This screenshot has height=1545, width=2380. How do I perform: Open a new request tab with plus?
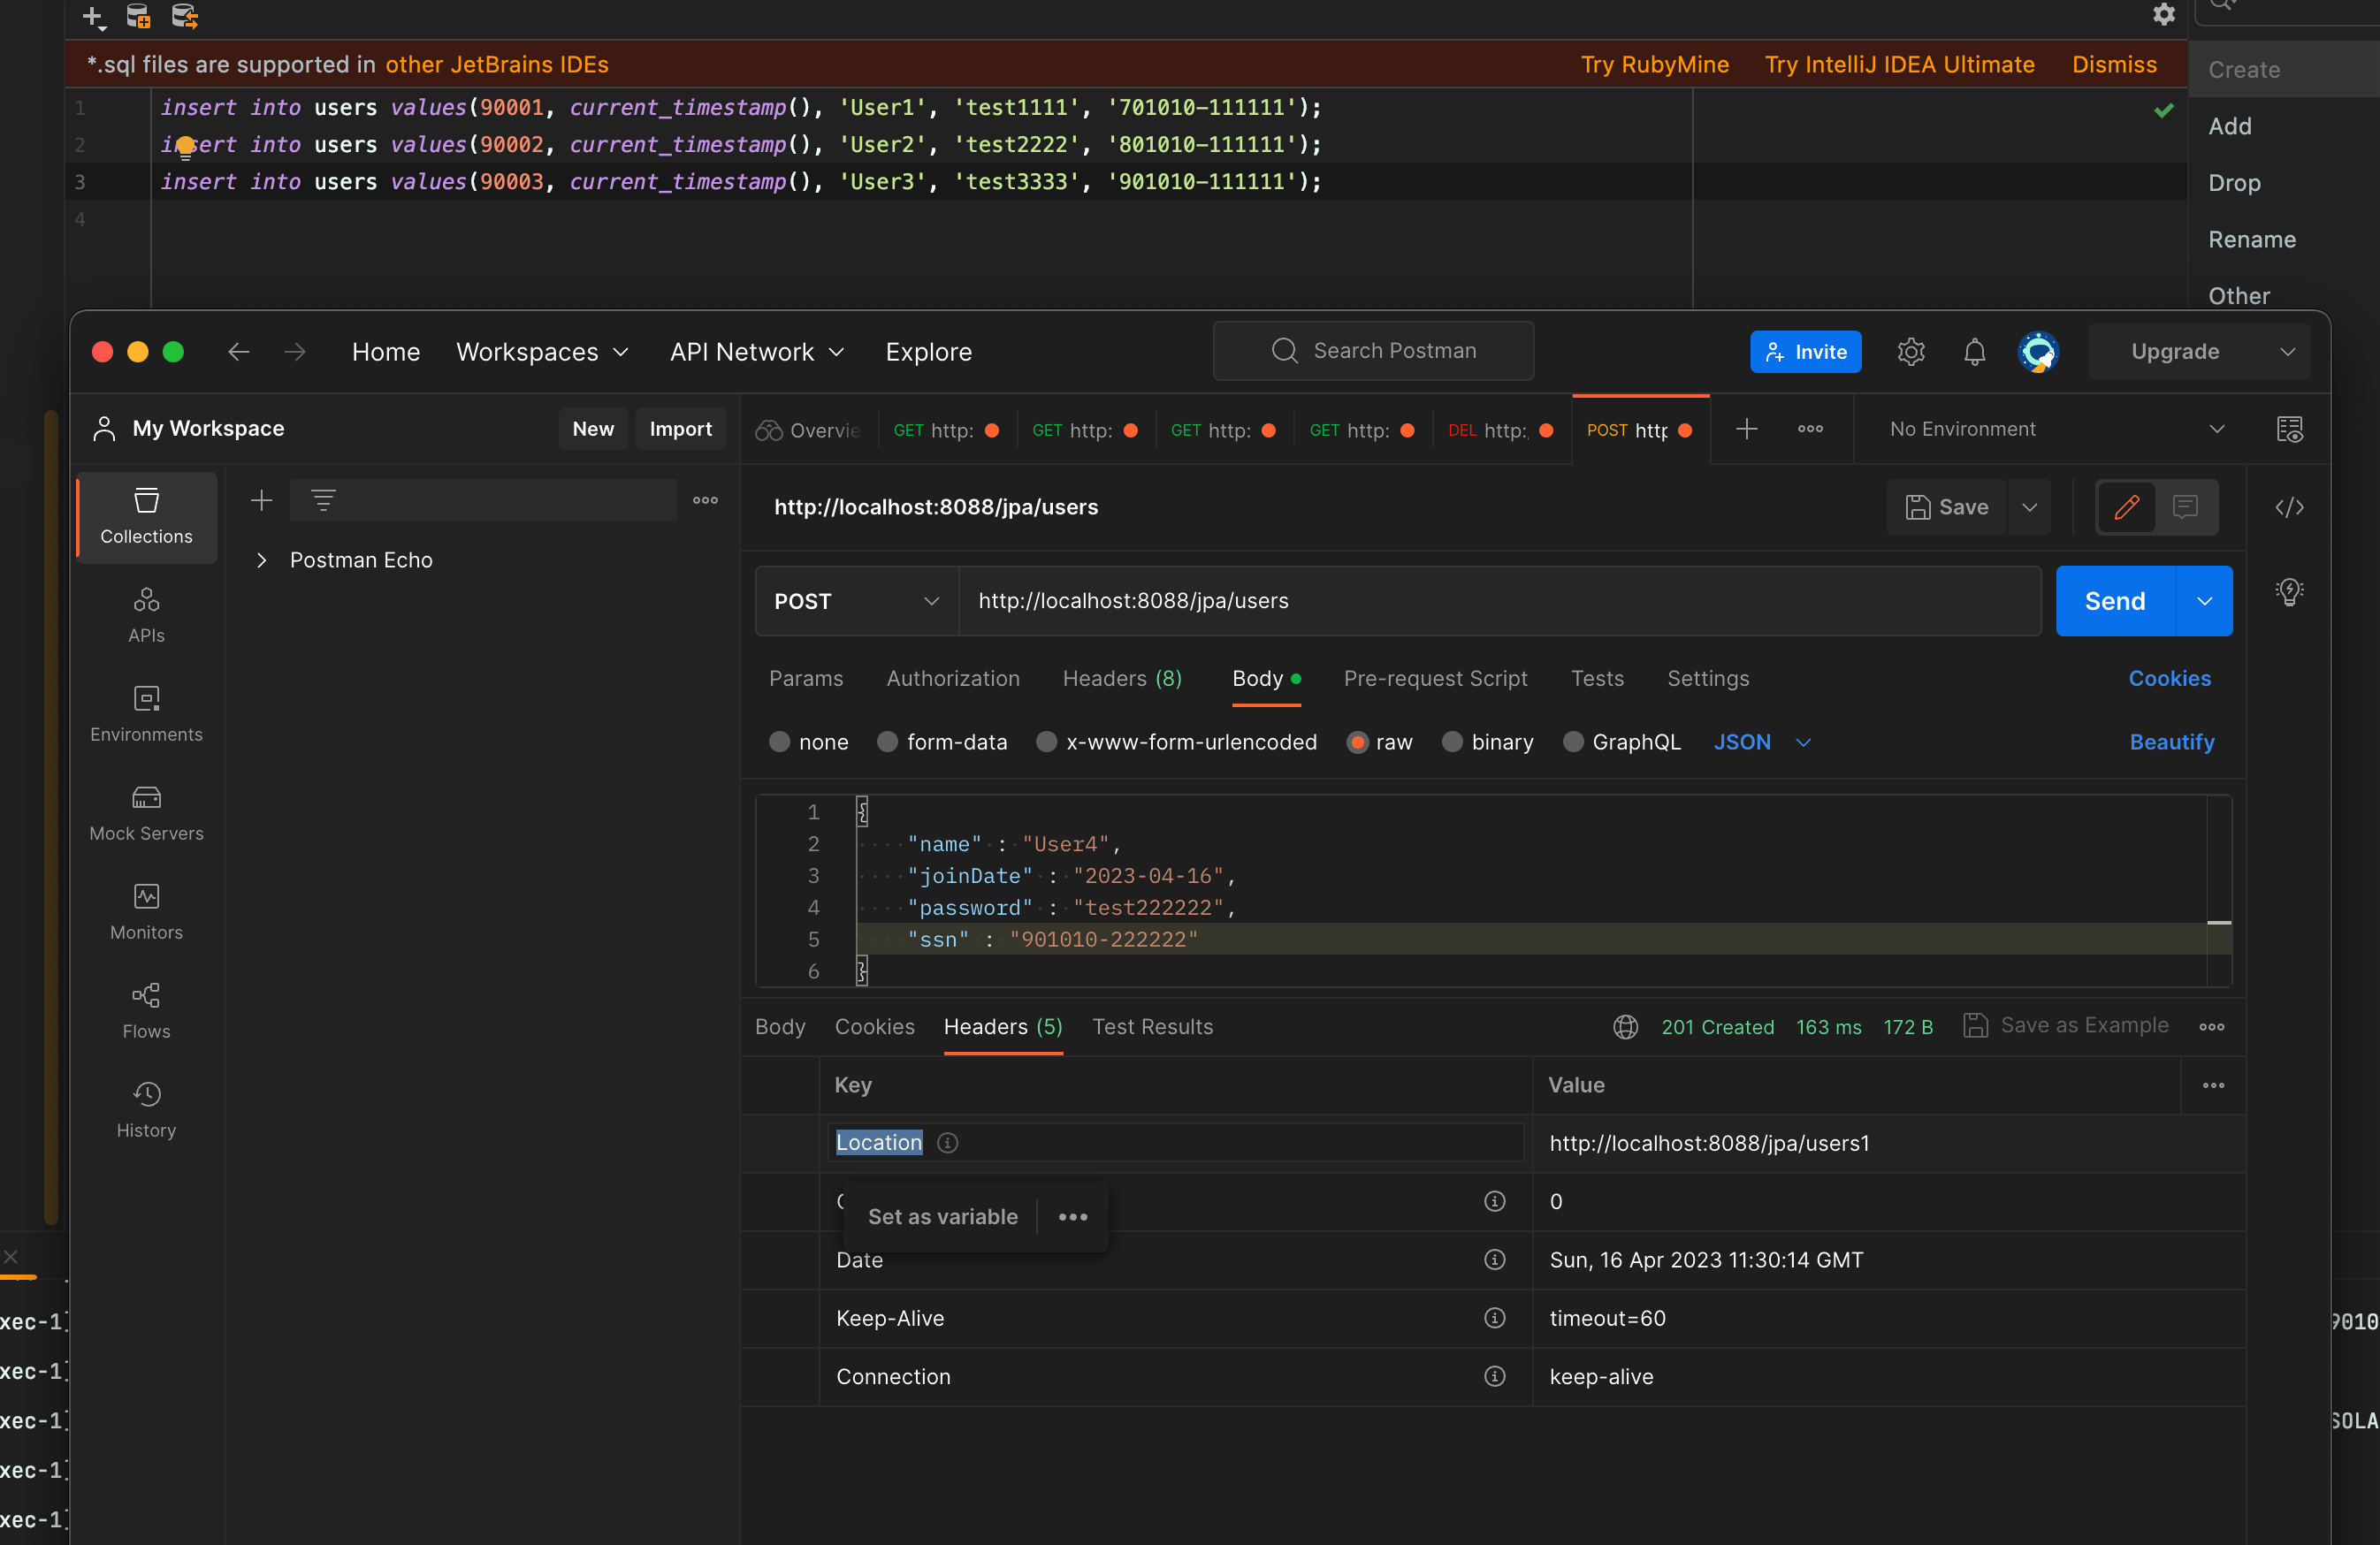click(1746, 429)
